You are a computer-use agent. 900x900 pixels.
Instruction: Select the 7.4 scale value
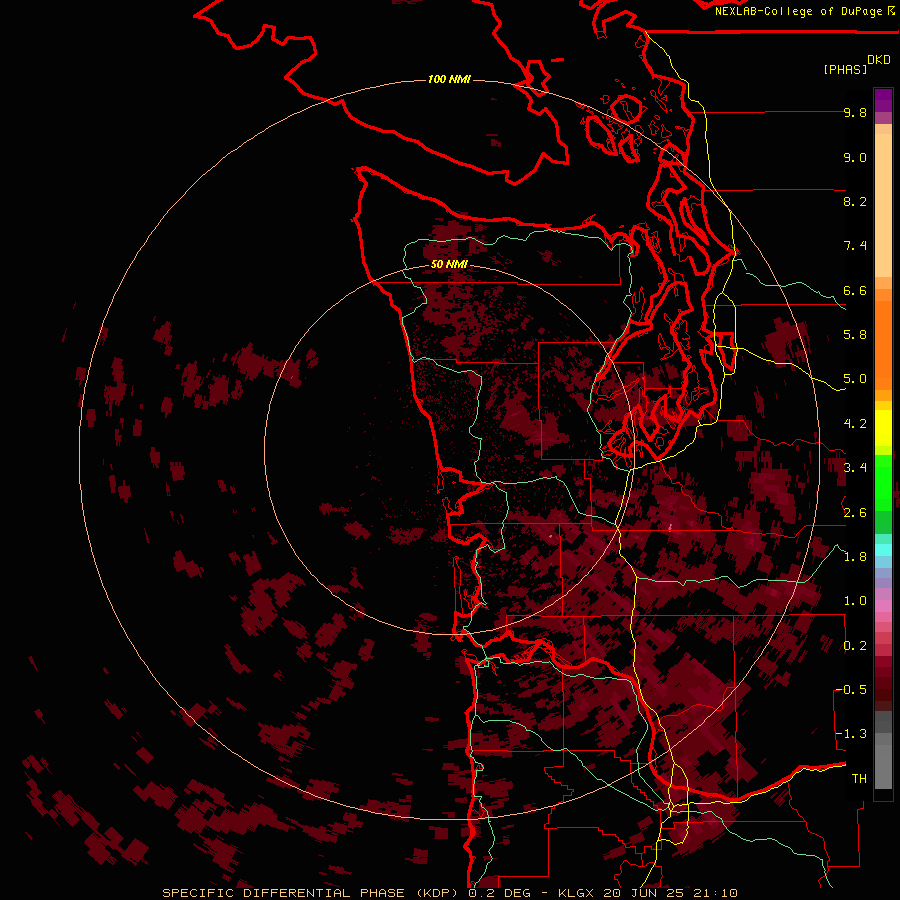point(855,246)
